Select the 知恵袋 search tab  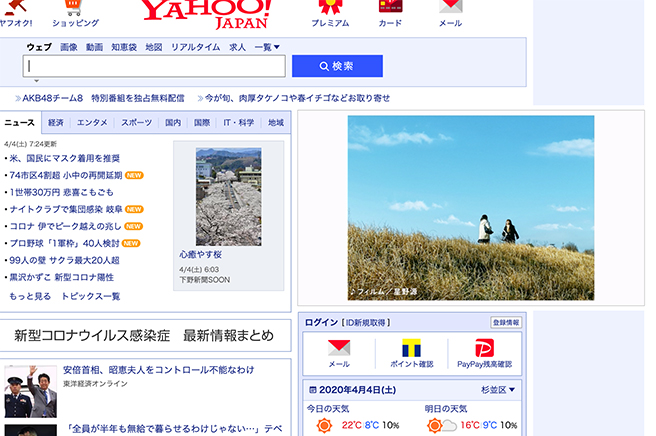pos(124,47)
